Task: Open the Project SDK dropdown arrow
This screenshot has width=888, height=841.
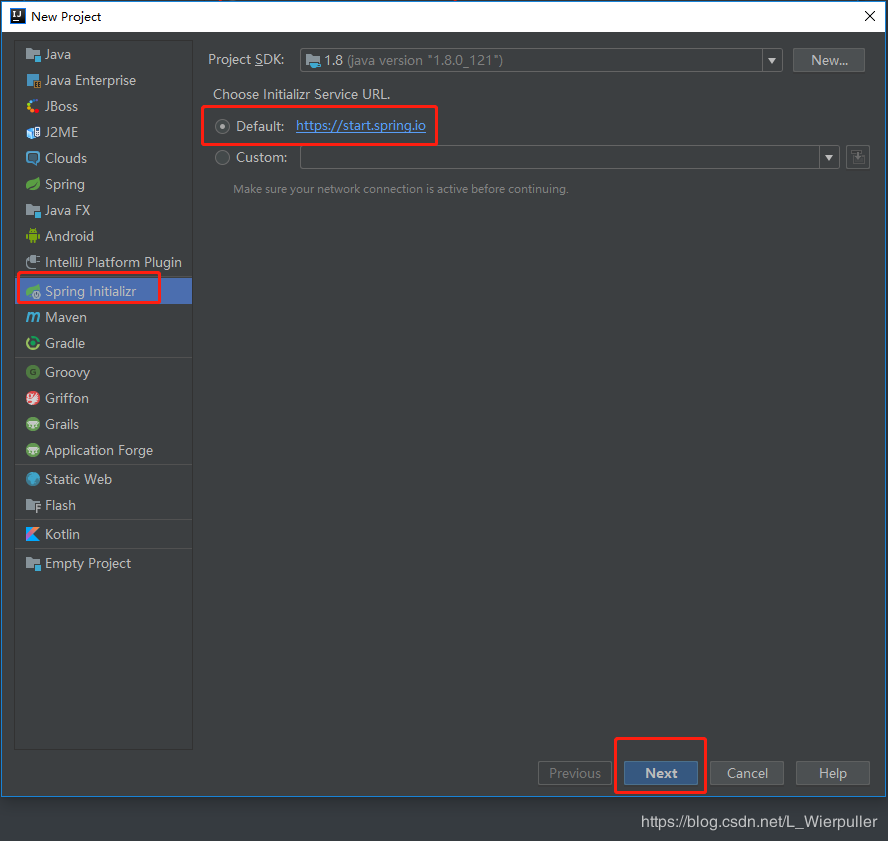Action: (x=772, y=60)
